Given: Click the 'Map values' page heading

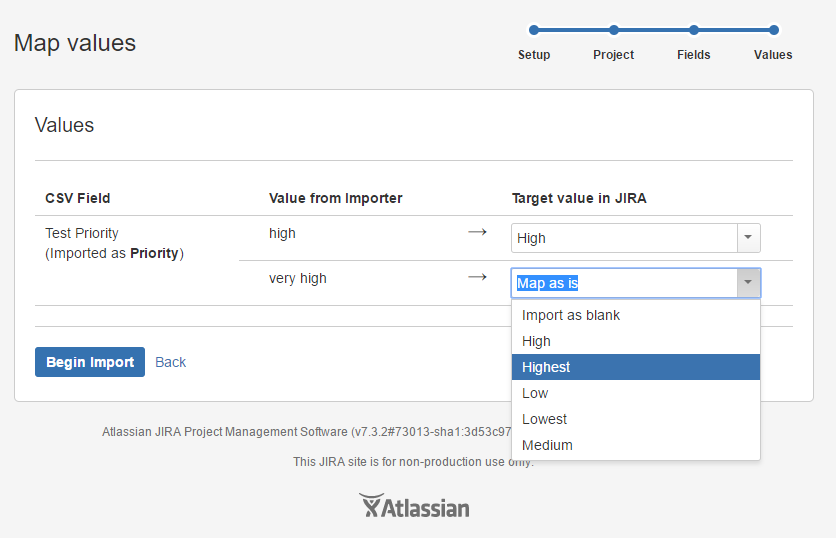Looking at the screenshot, I should click(75, 43).
